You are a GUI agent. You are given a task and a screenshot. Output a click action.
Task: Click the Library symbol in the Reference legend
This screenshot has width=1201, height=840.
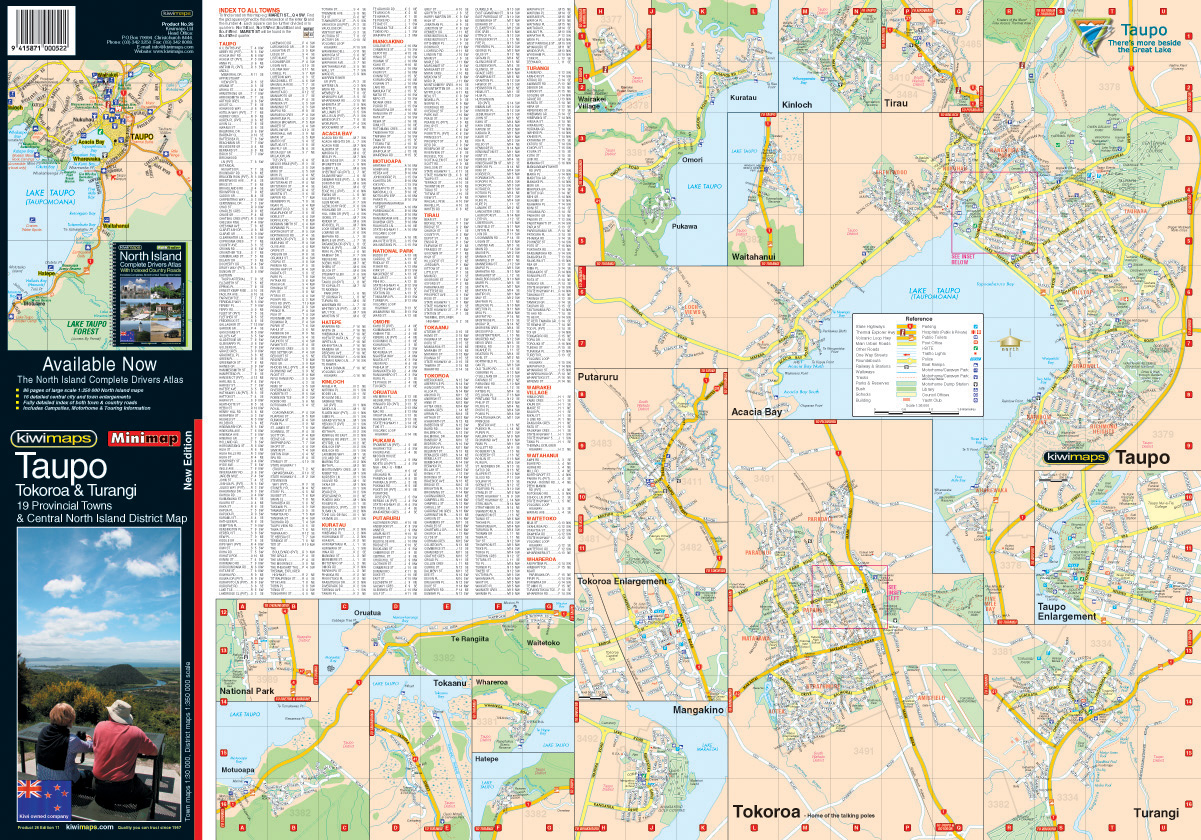(x=976, y=390)
